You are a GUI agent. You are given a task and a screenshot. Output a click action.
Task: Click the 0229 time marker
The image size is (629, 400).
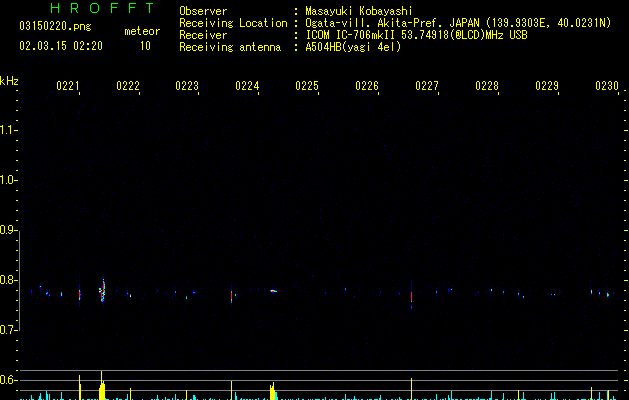tap(547, 86)
